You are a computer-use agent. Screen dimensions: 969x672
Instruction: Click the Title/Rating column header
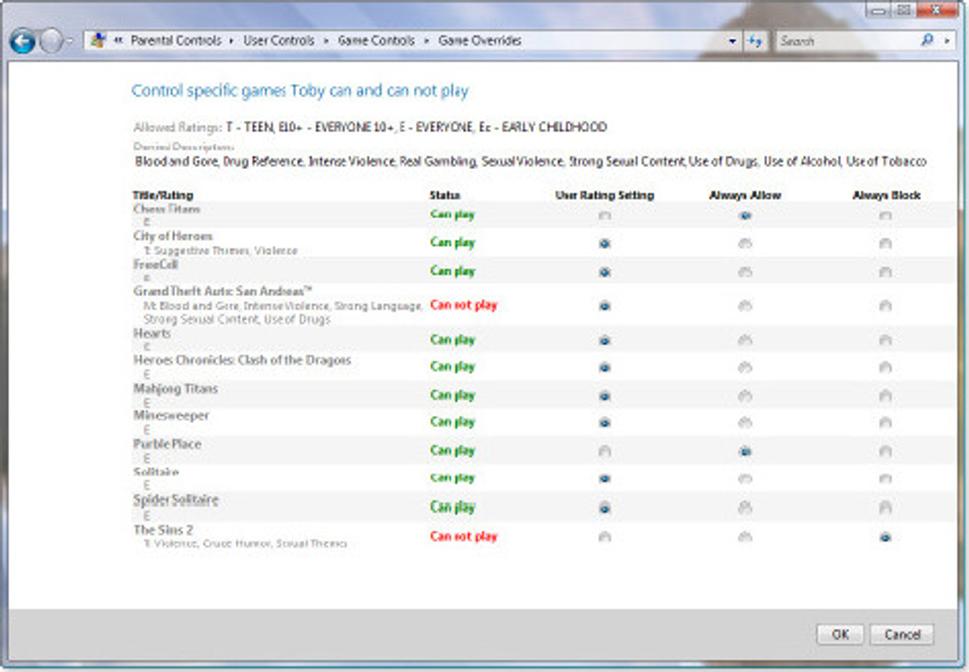(x=163, y=195)
